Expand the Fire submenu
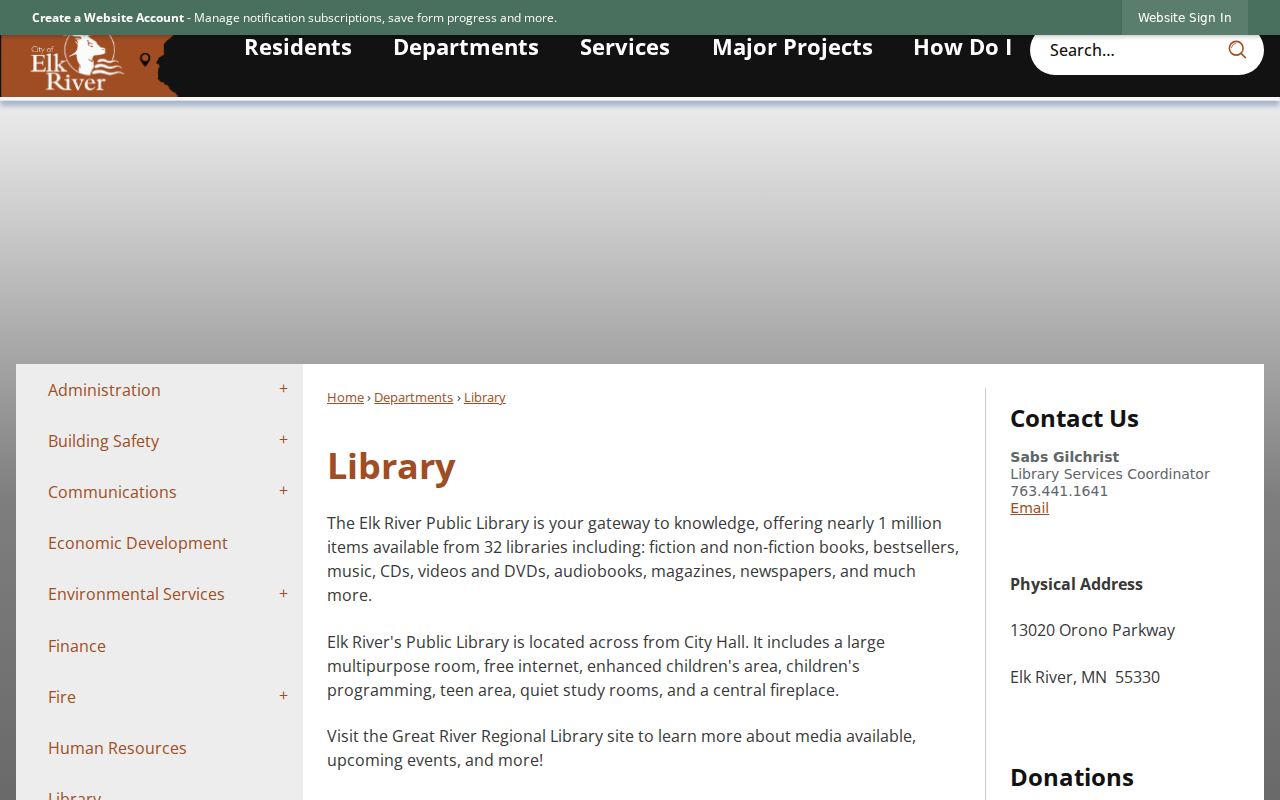 283,696
